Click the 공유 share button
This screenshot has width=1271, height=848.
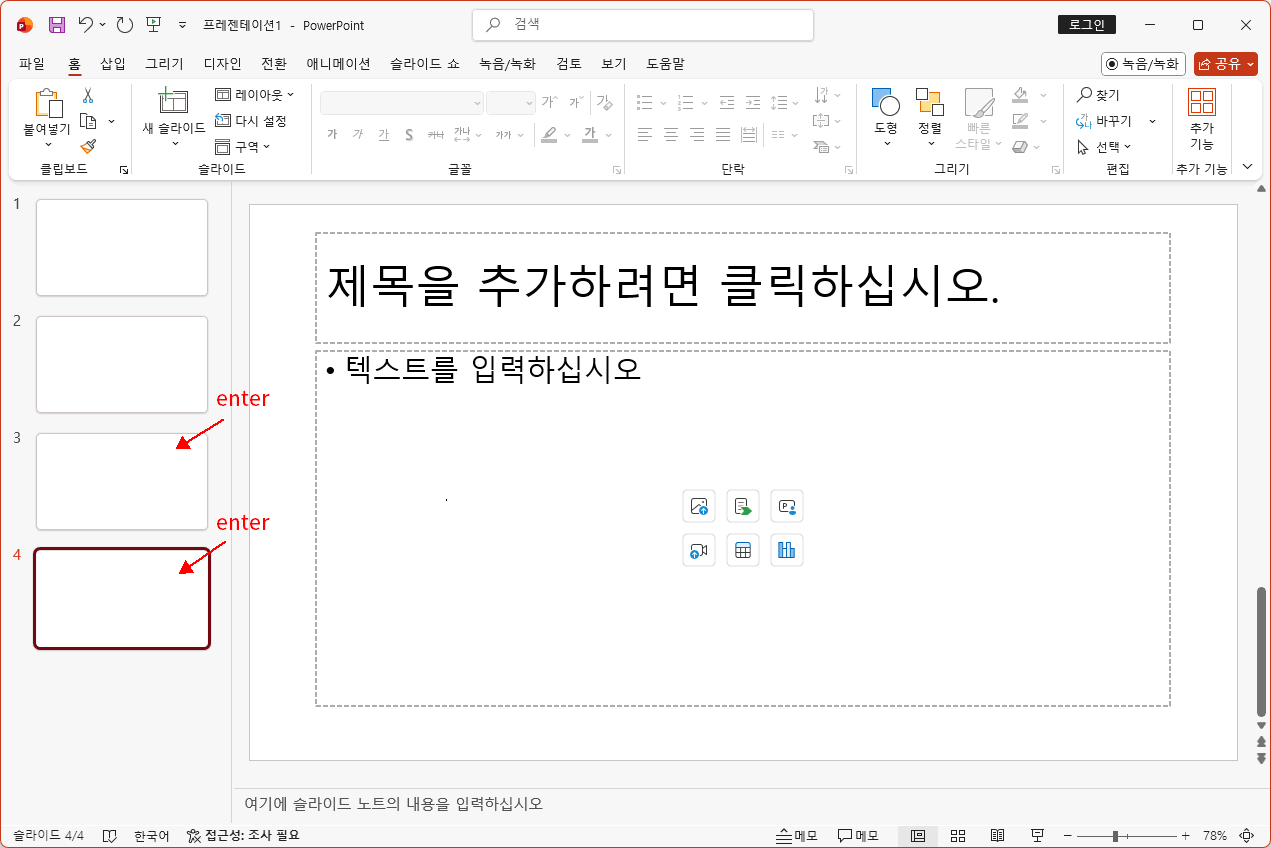(1227, 63)
